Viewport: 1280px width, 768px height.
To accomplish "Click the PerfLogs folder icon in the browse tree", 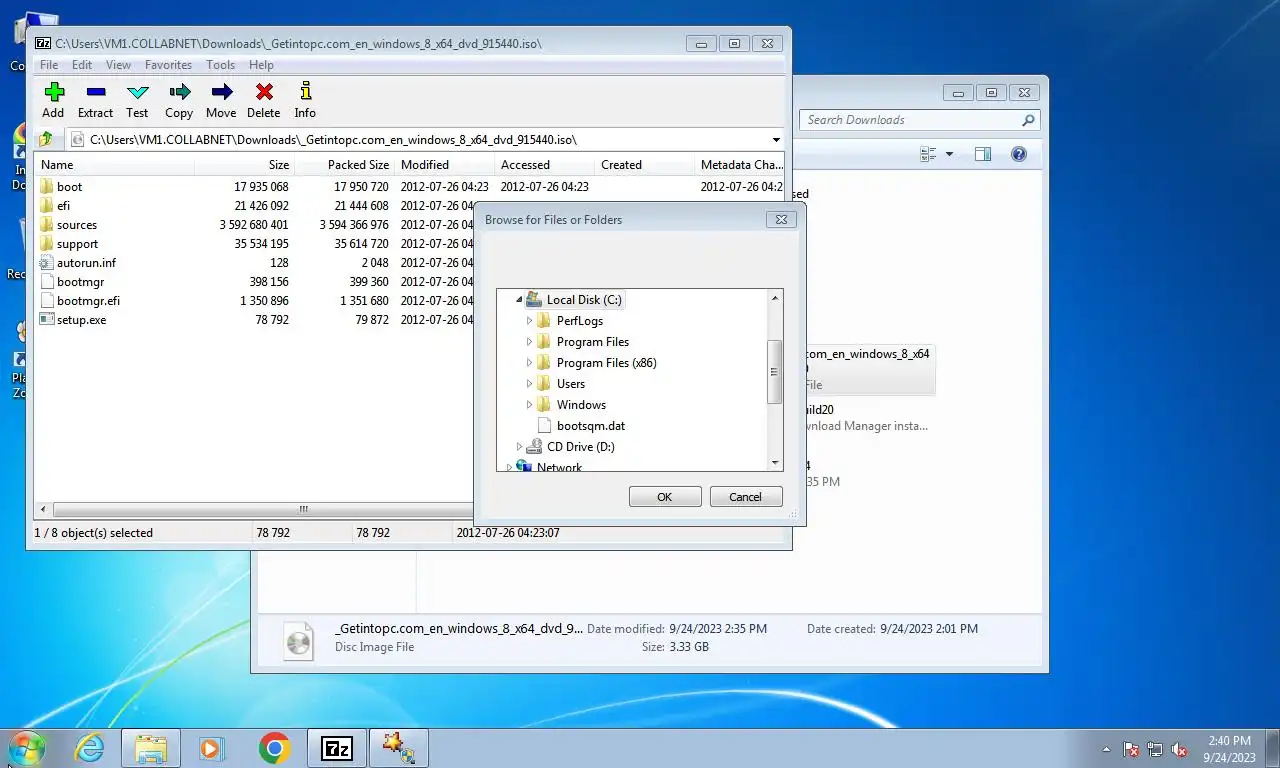I will (544, 320).
